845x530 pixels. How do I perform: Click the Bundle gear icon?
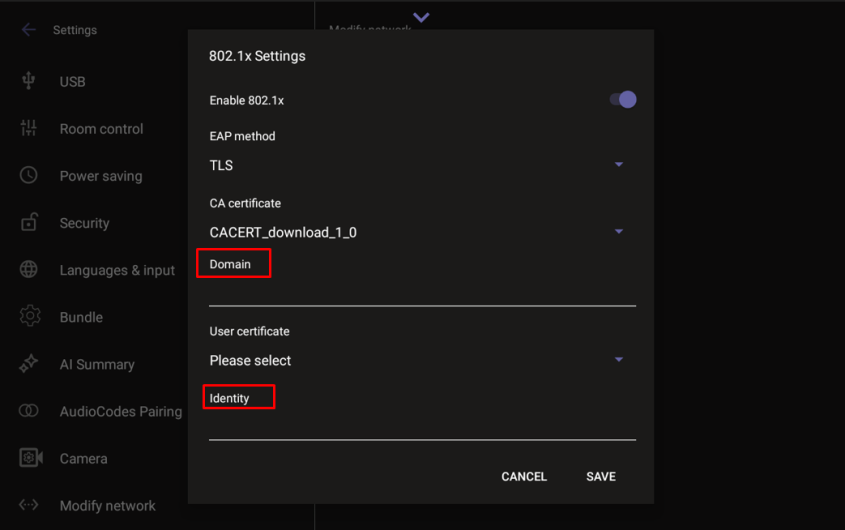coord(29,317)
